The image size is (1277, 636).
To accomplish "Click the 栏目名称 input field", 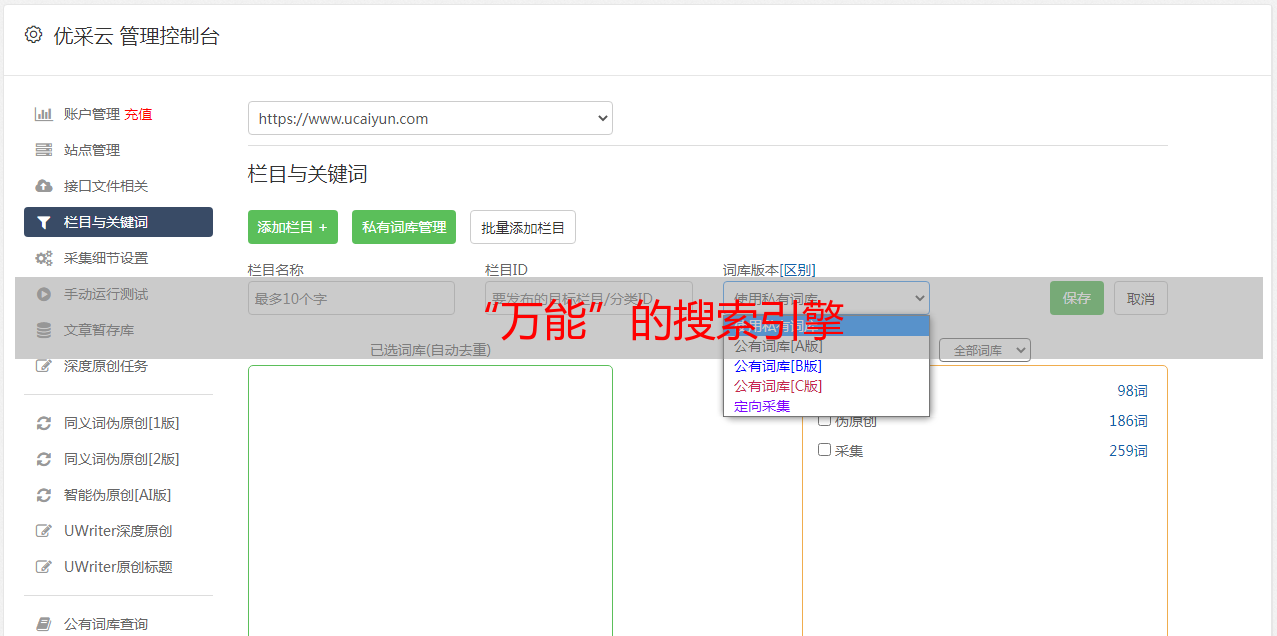I will coord(351,298).
